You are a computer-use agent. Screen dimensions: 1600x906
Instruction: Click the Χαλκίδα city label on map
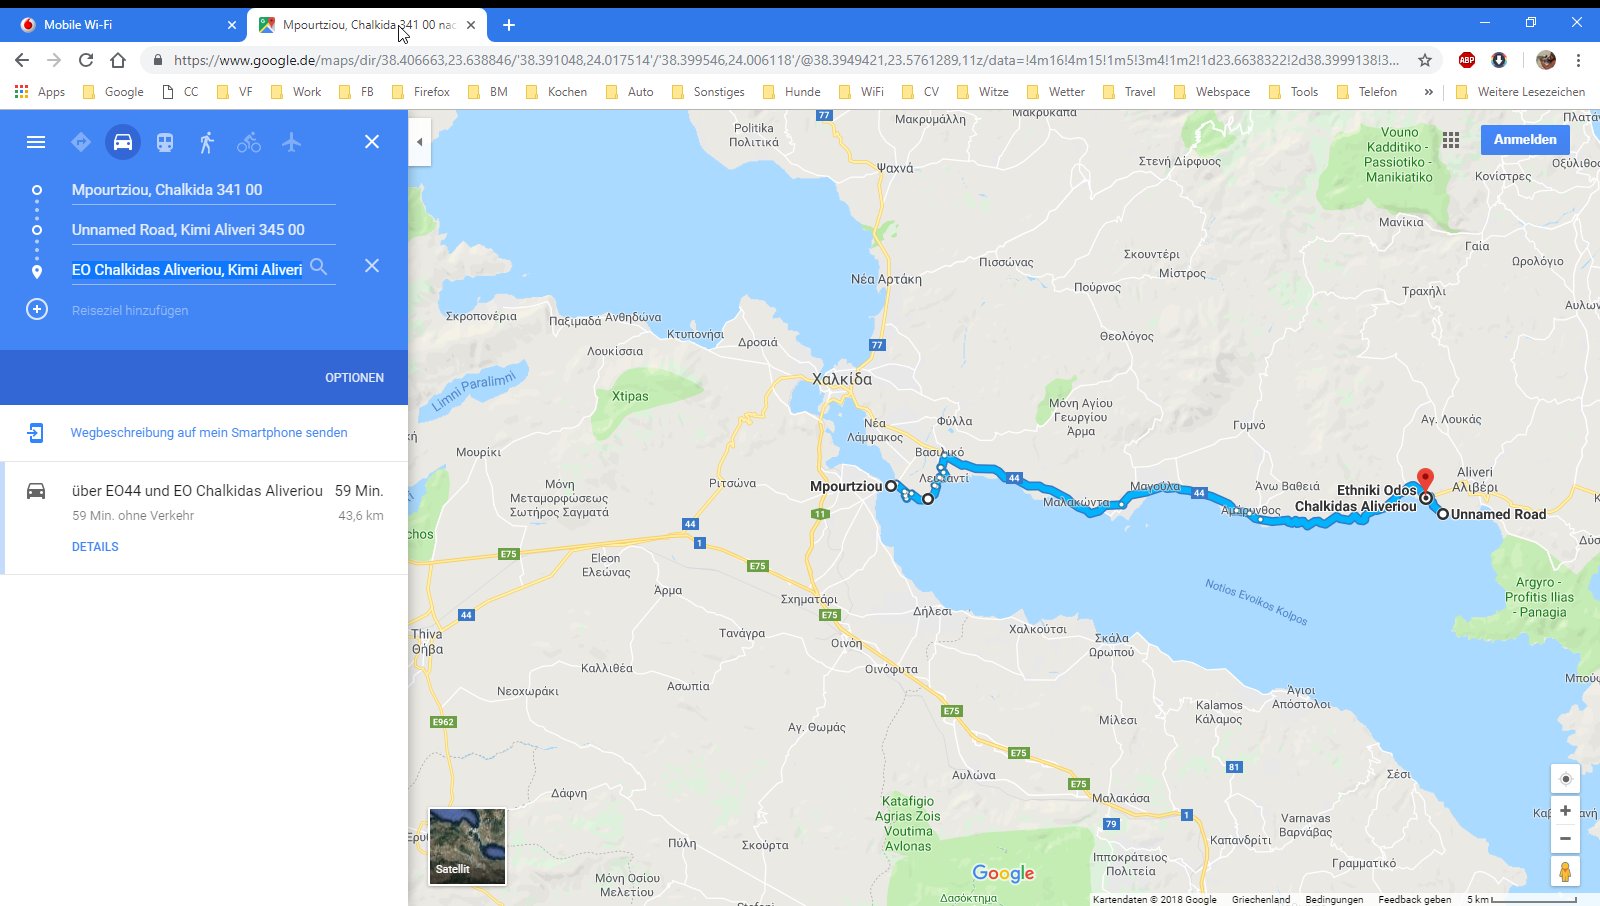pyautogui.click(x=842, y=379)
